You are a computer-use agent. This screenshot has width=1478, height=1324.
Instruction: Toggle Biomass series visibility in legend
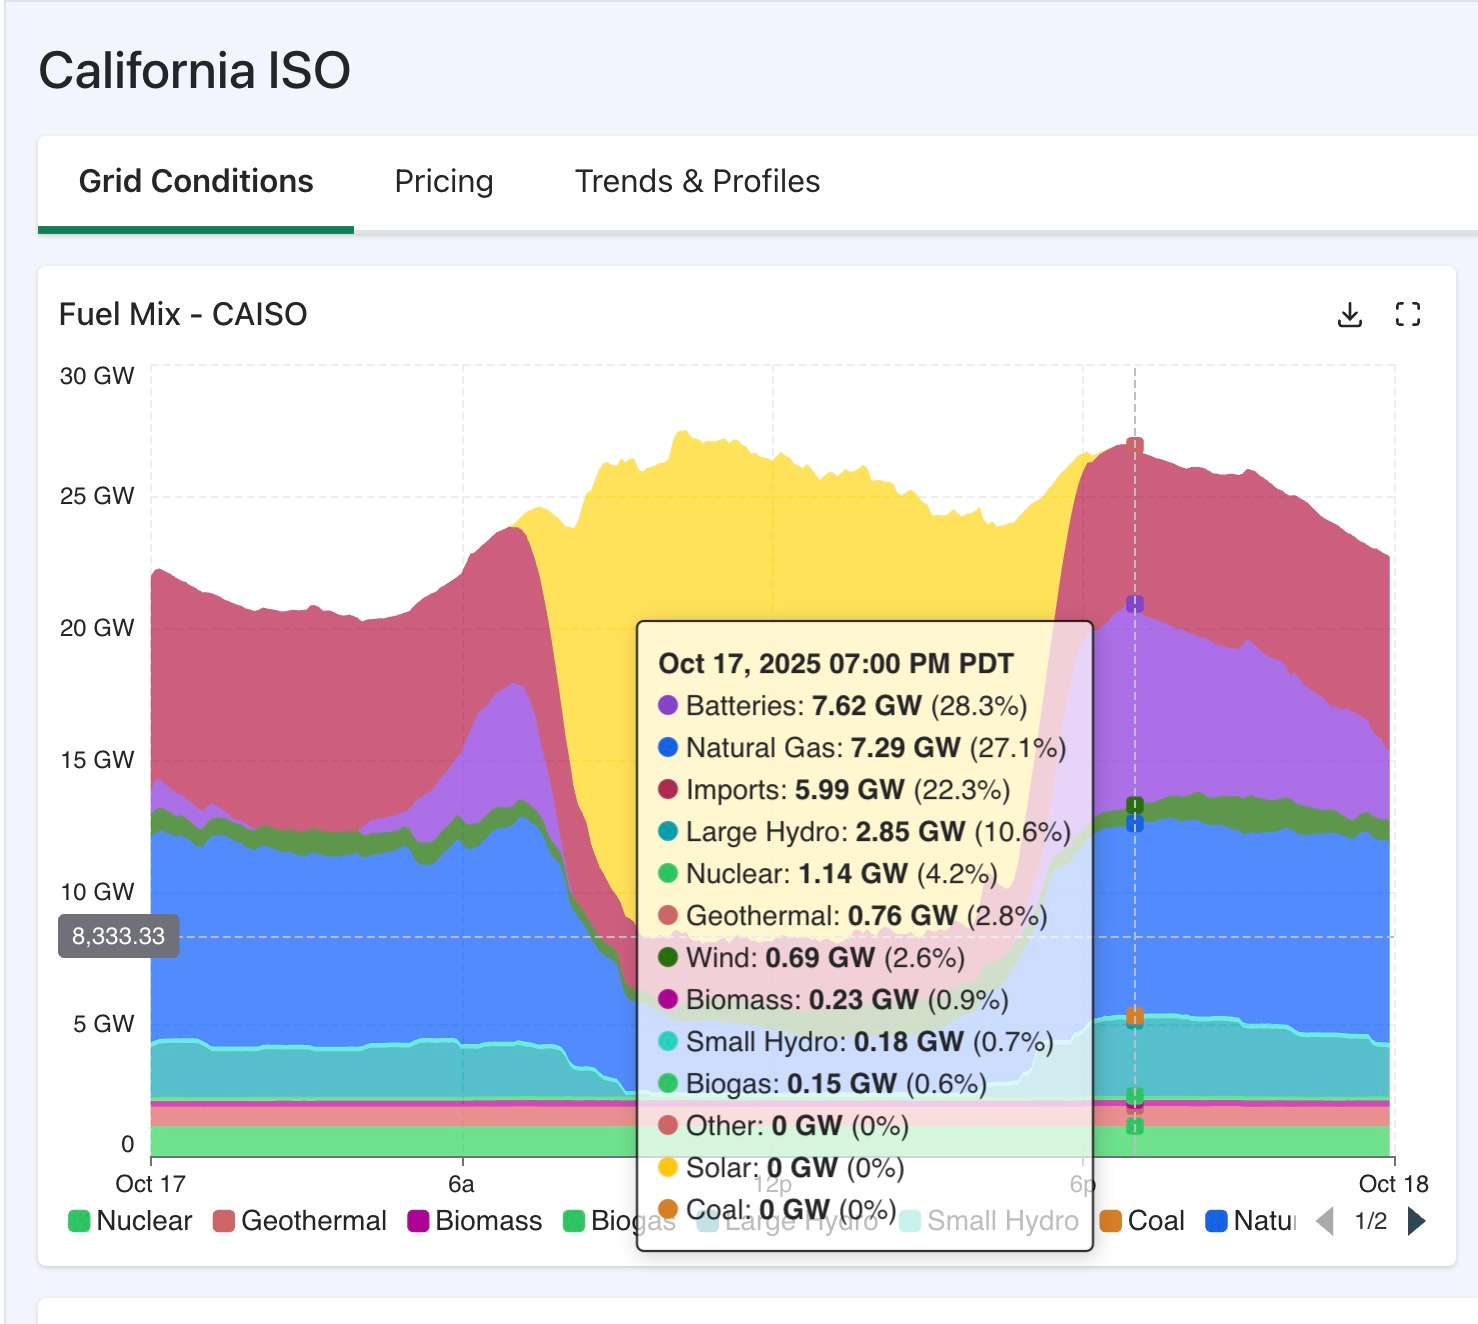476,1221
